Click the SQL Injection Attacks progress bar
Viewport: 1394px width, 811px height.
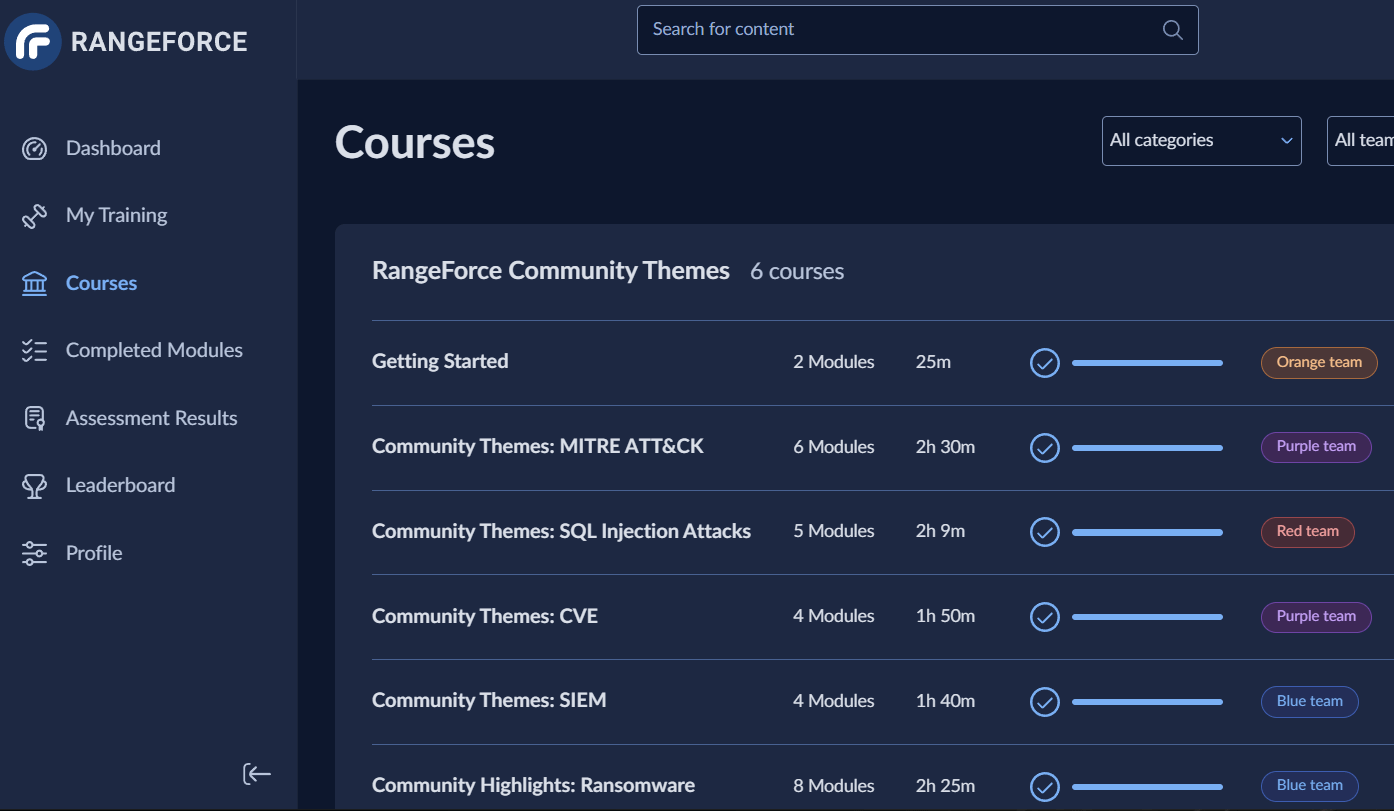[x=1147, y=533]
